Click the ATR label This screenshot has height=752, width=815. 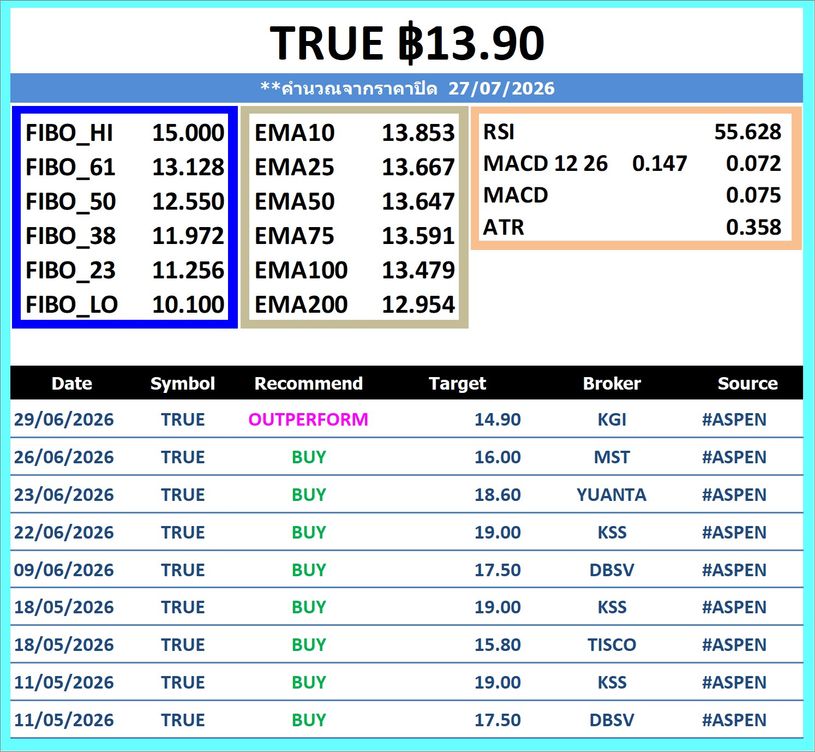click(504, 227)
